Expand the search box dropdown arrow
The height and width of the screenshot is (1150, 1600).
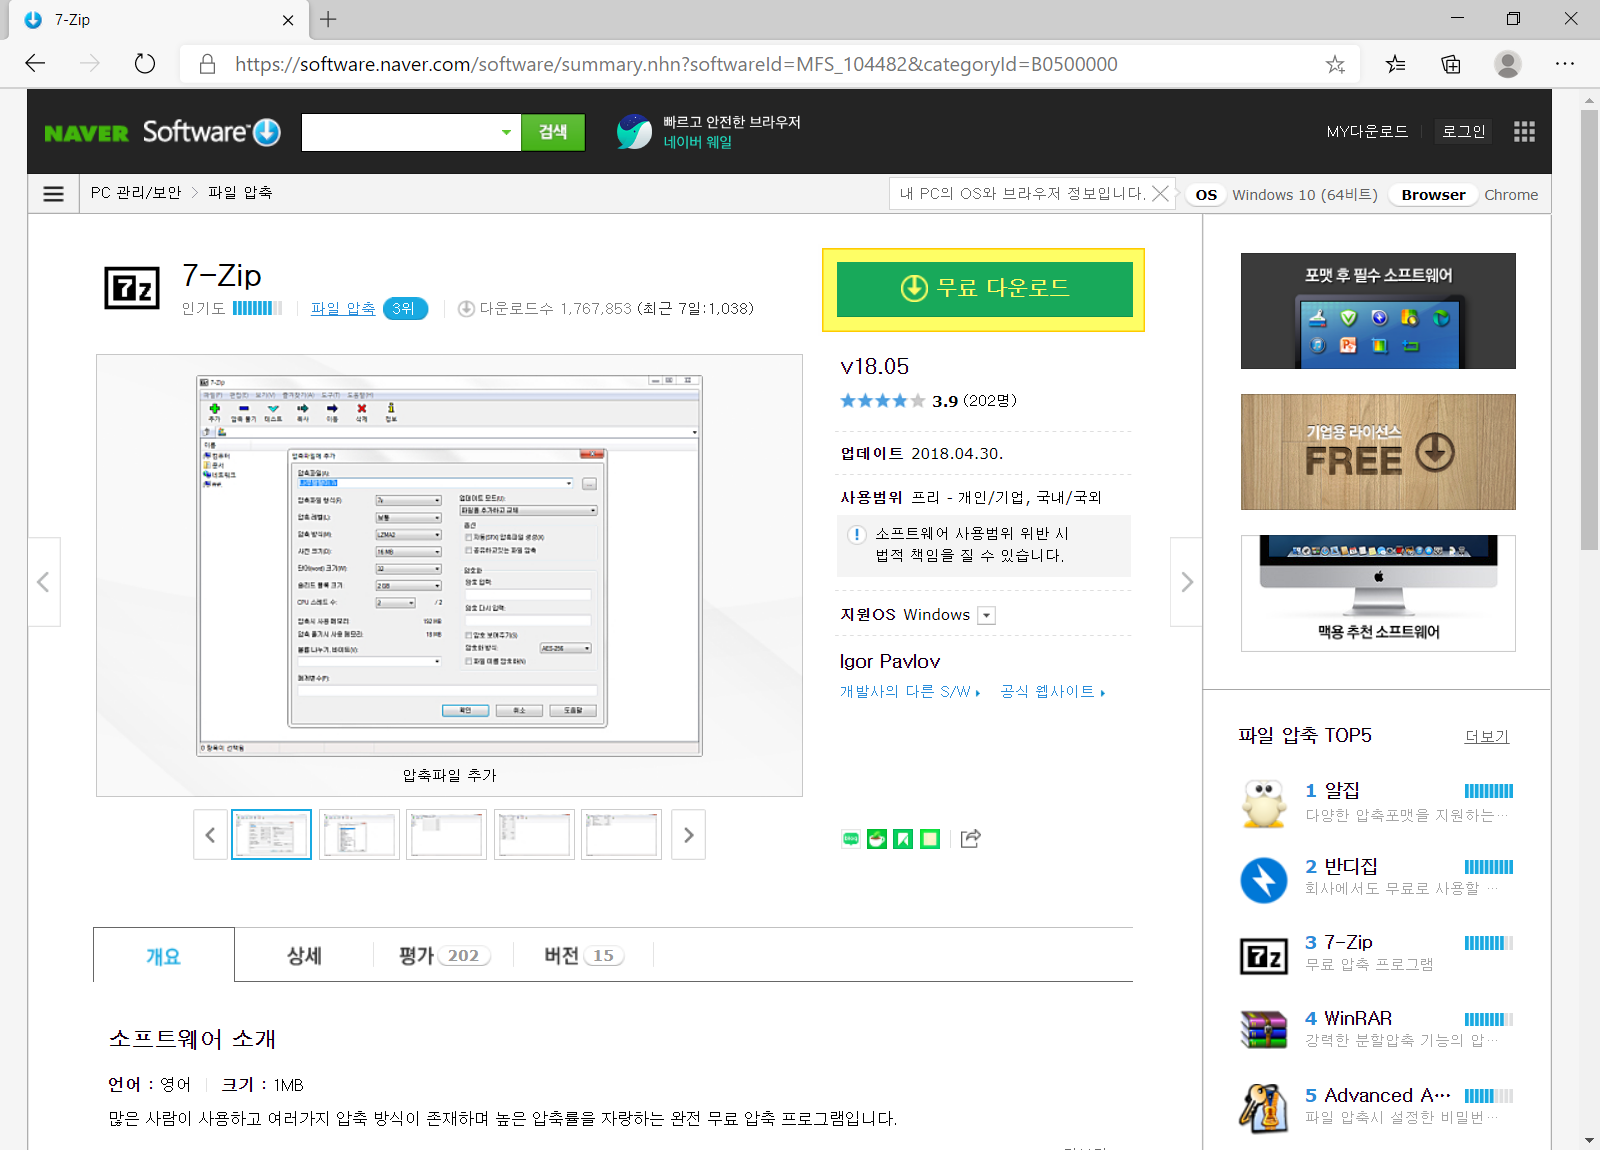click(506, 132)
